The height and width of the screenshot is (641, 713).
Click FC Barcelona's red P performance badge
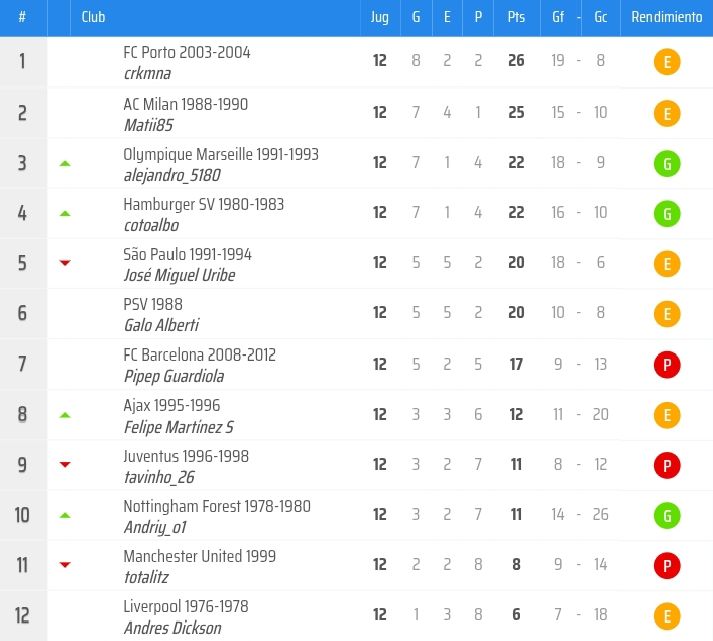point(667,365)
